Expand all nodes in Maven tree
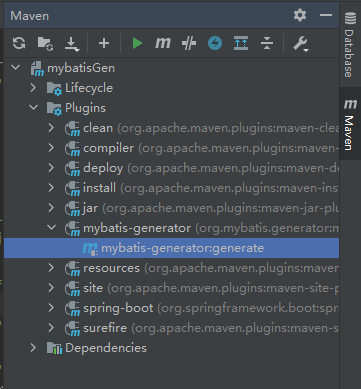 (241, 43)
